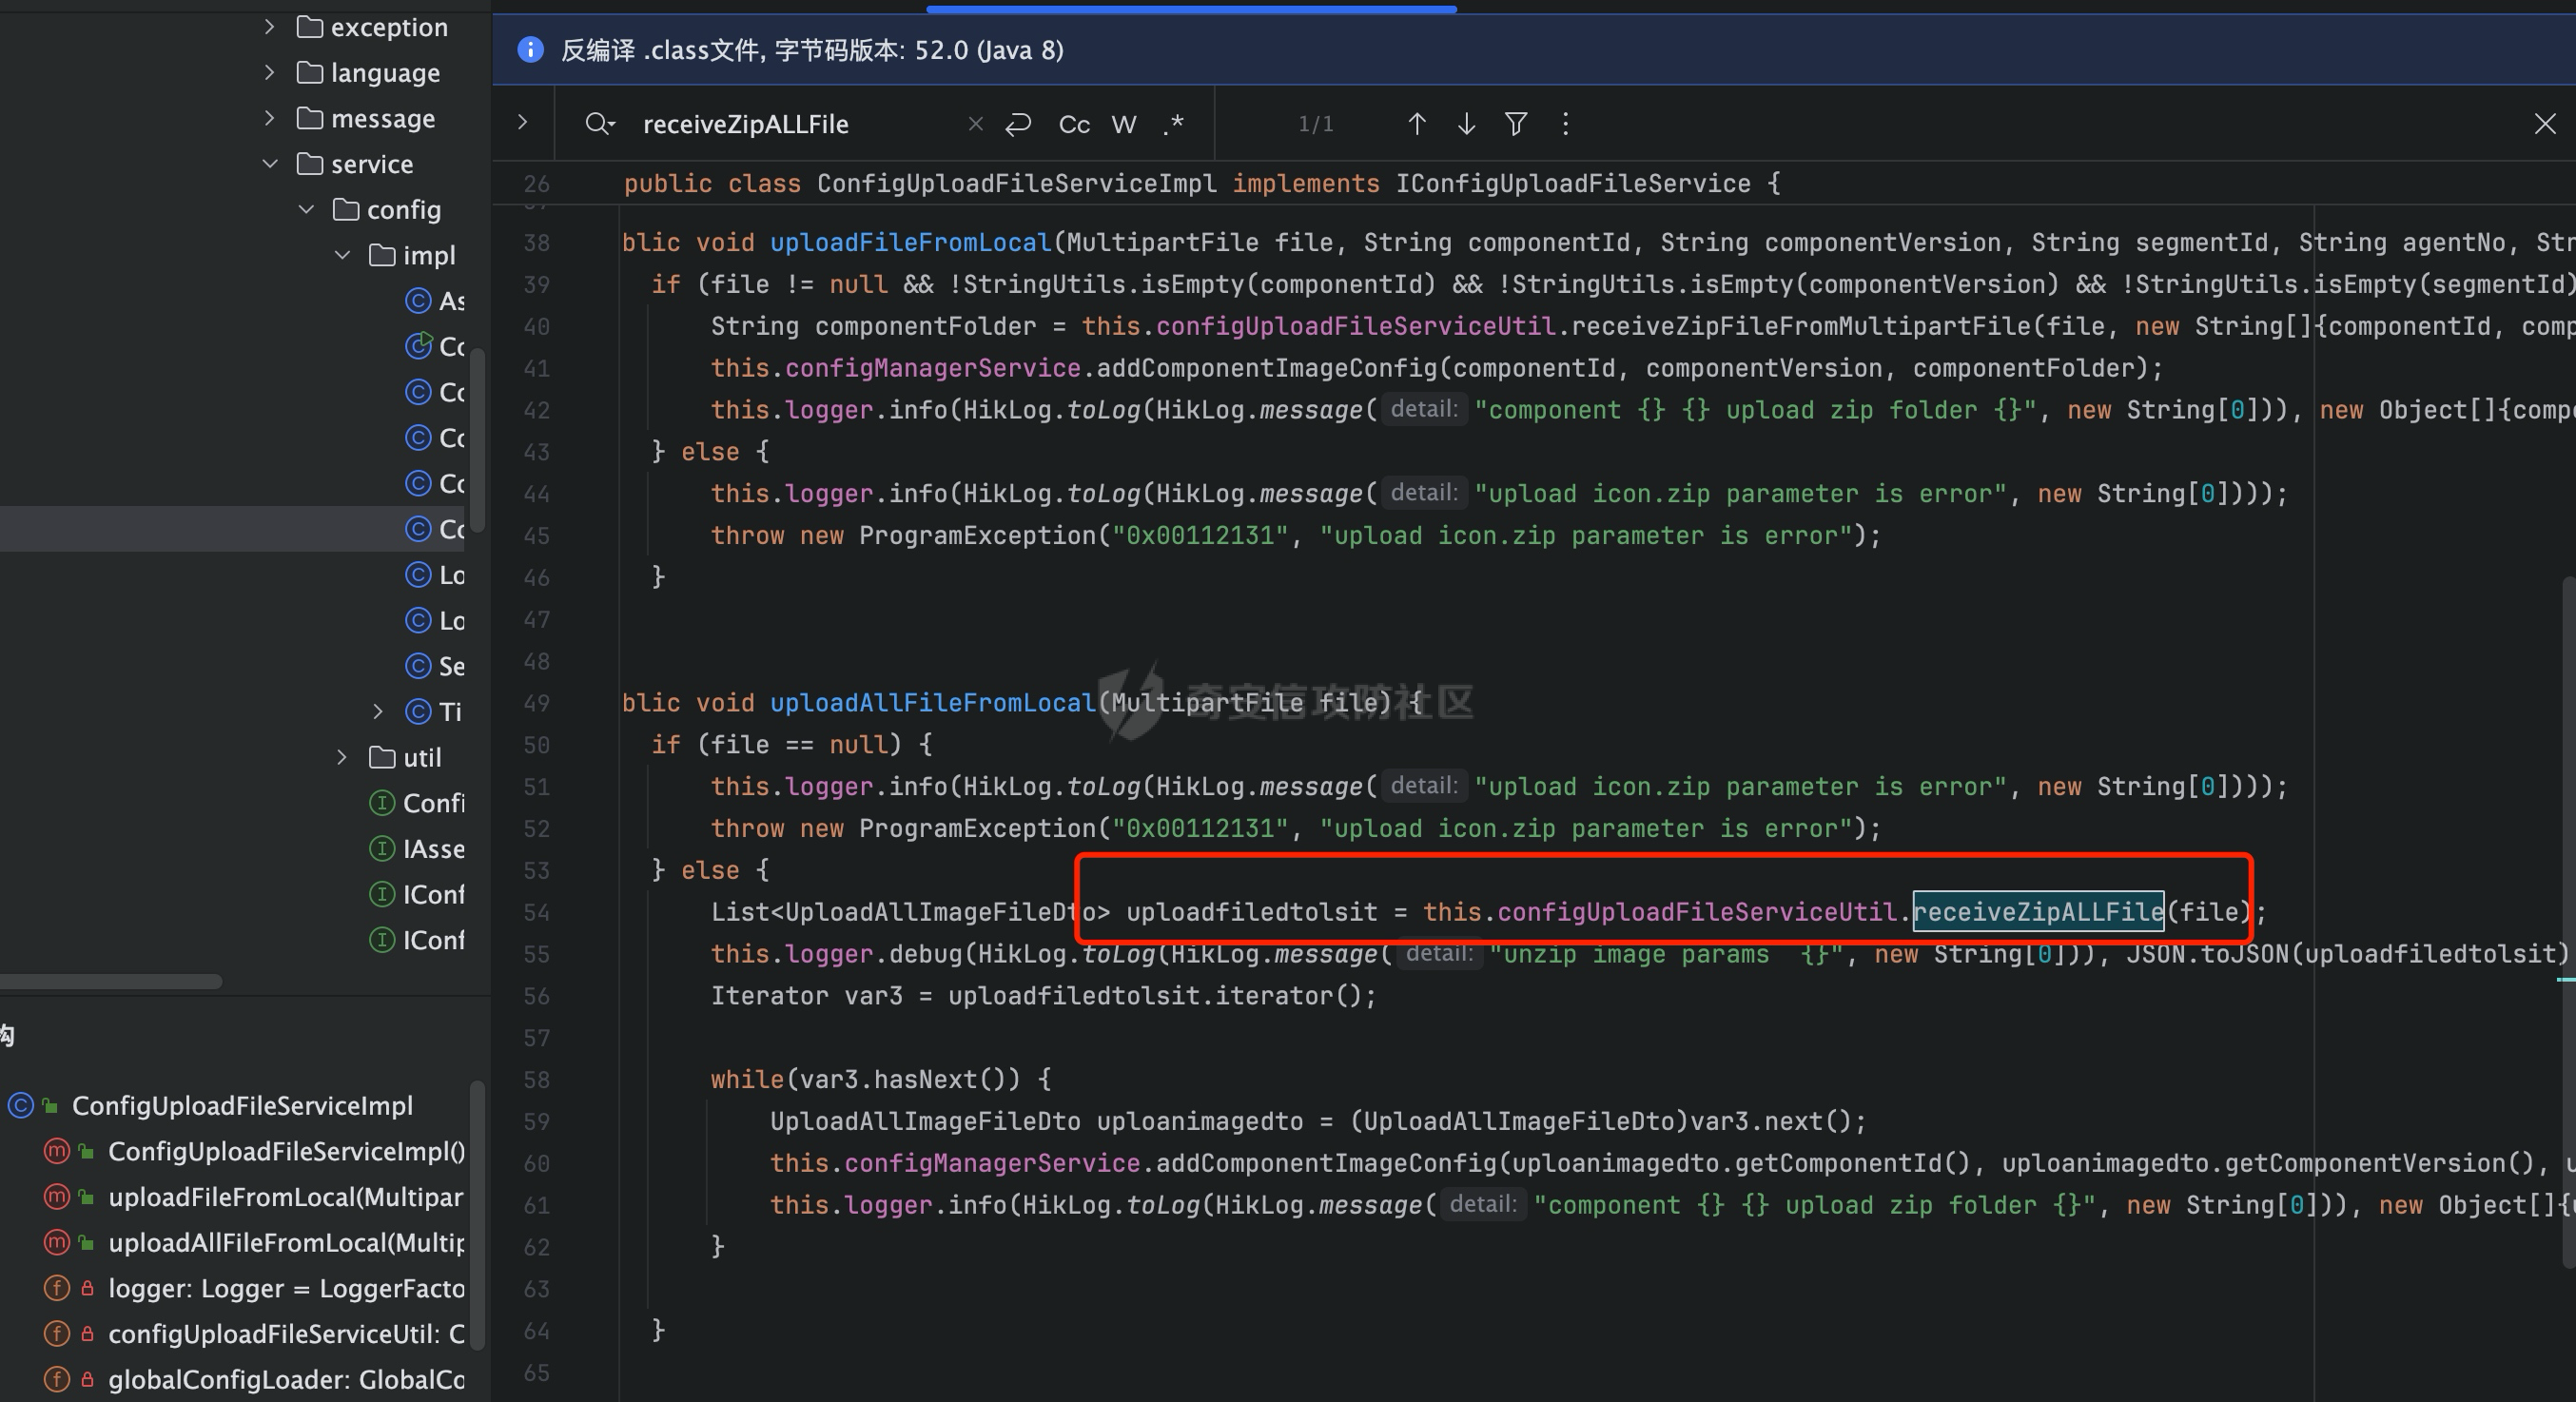Click the structure panel vertical scrollbar
2576x1402 pixels.
point(478,1214)
